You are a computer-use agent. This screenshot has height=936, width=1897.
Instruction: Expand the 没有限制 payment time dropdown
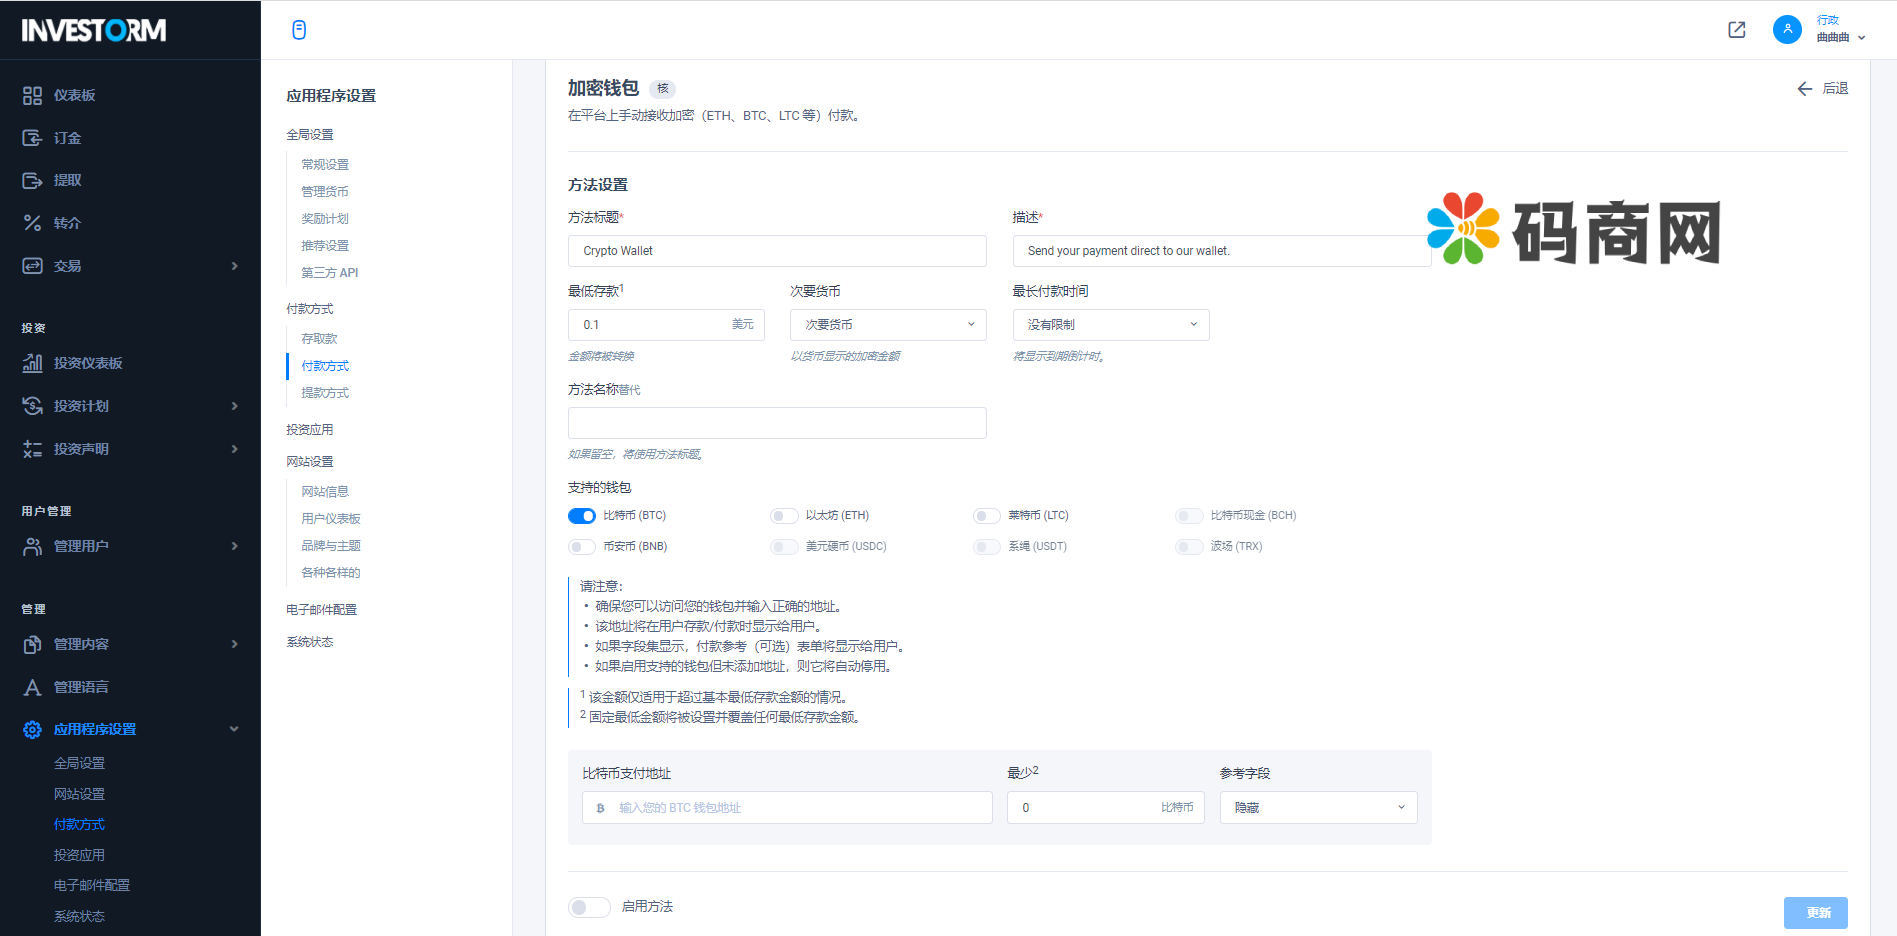1110,324
